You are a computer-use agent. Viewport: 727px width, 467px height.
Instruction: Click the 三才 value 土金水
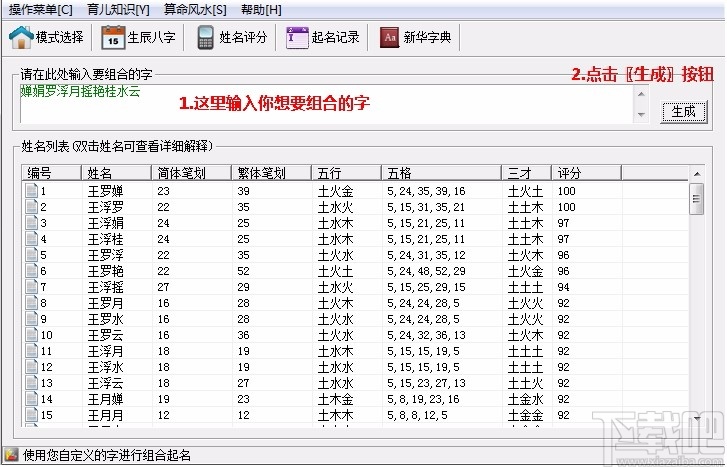pos(525,399)
